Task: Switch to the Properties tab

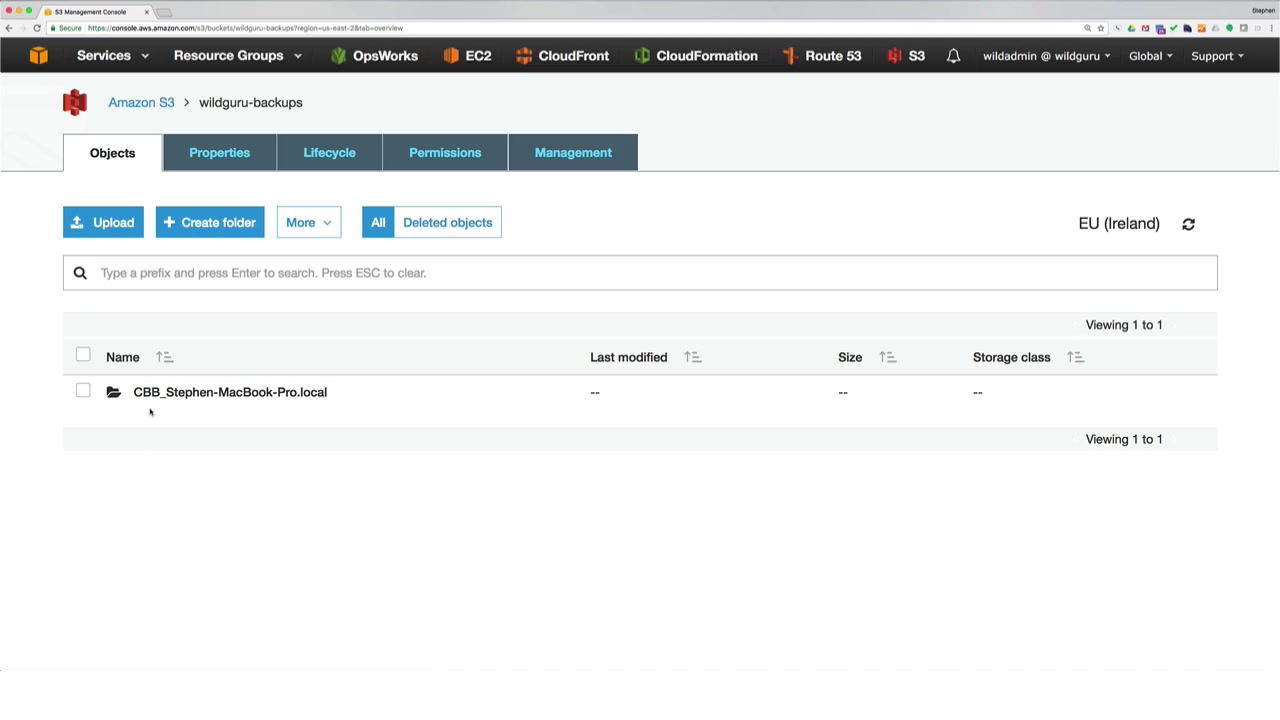Action: pos(219,153)
